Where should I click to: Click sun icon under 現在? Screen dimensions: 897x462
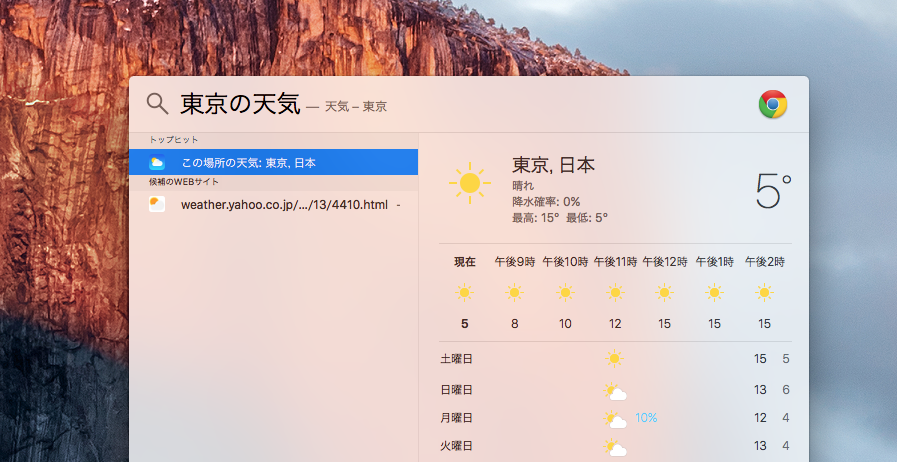[465, 293]
